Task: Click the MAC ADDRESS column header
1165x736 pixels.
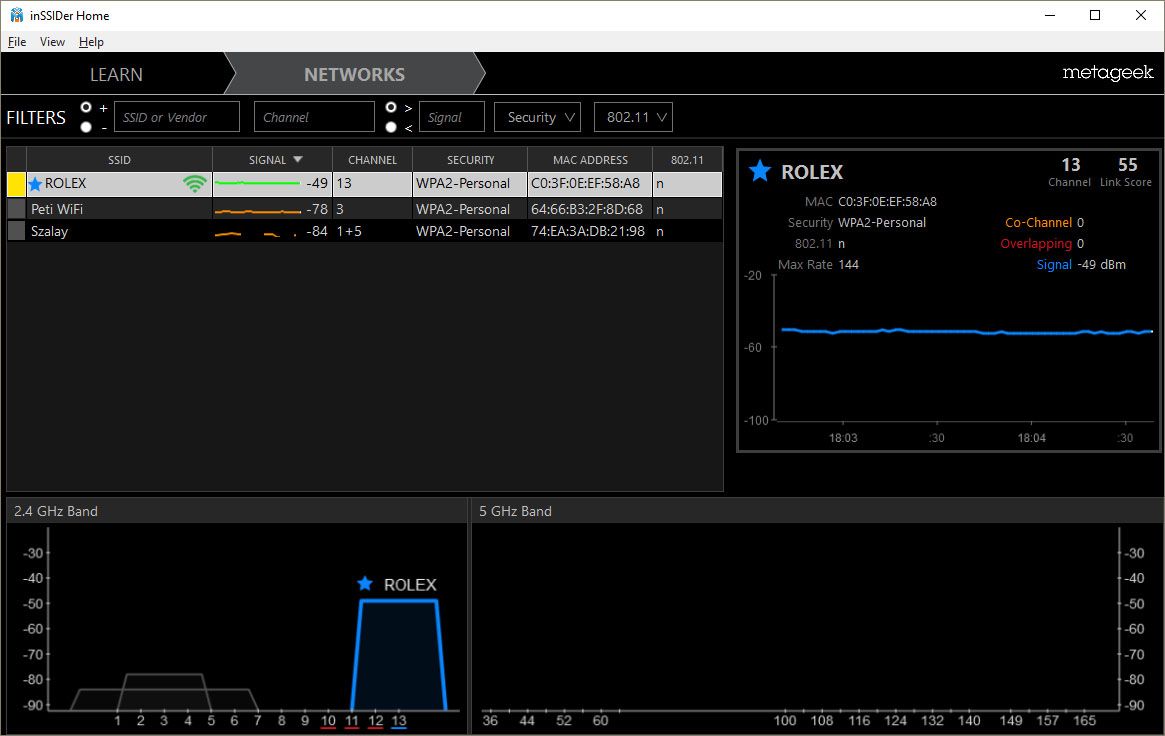Action: [x=590, y=160]
